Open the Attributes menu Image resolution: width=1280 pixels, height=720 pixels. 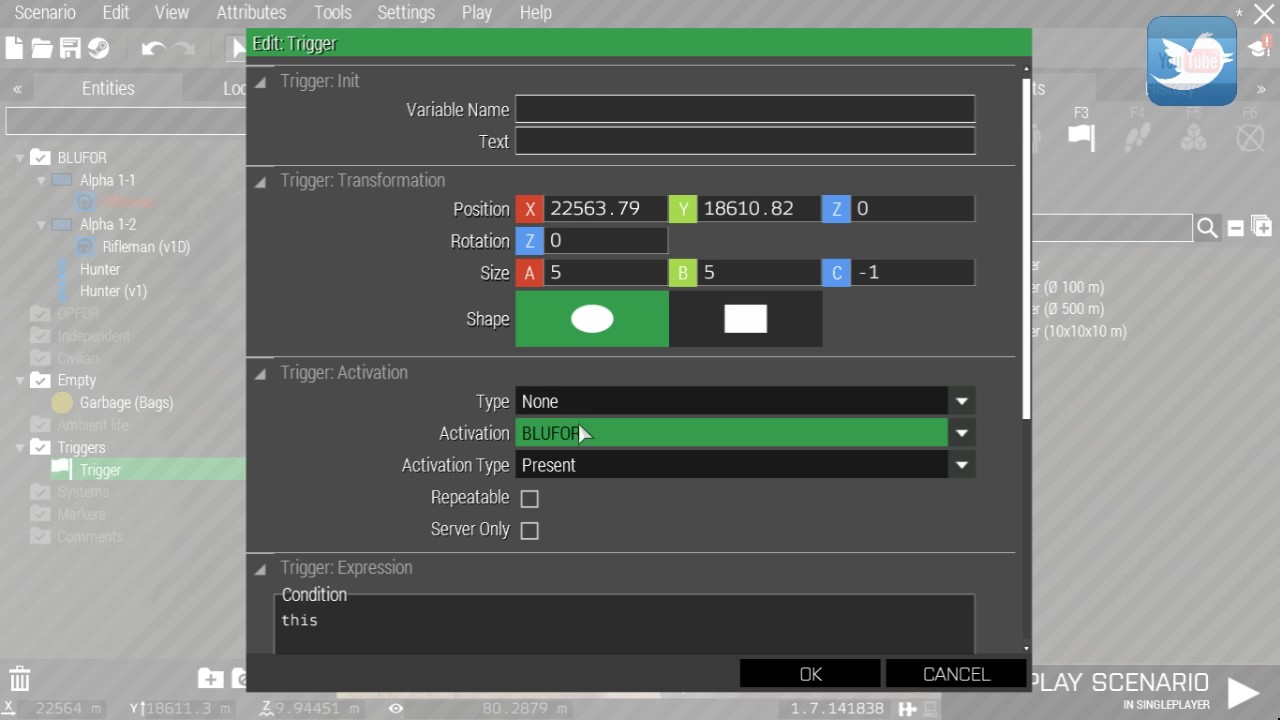[251, 13]
